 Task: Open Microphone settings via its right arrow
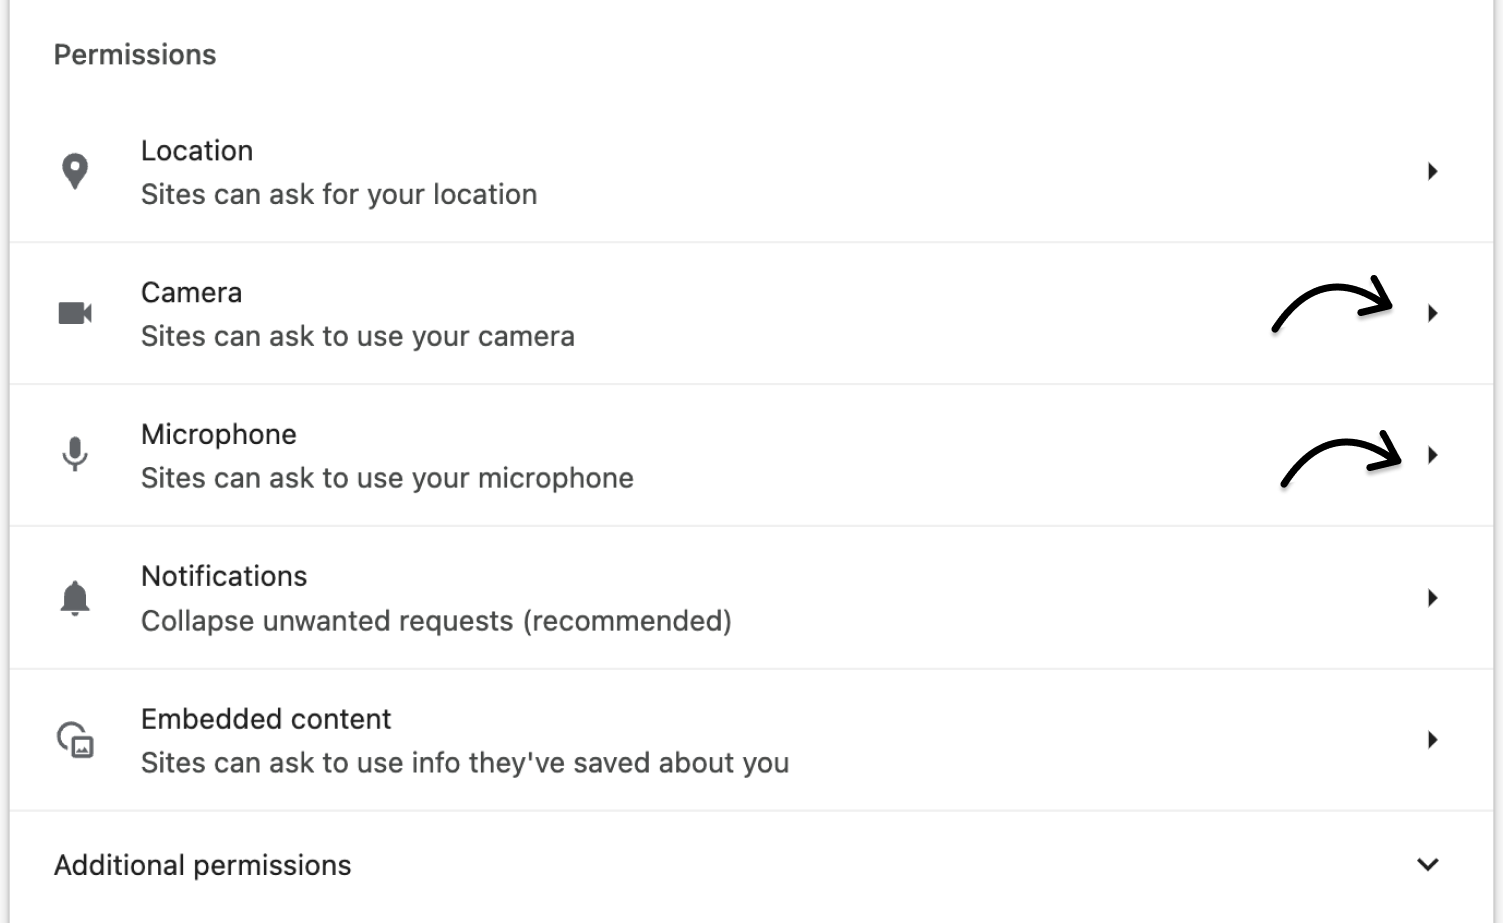[x=1433, y=455]
